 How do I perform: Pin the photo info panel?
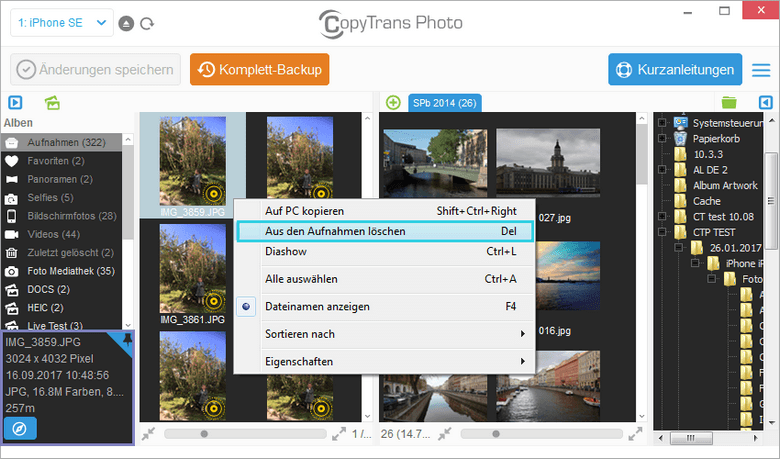[127, 340]
